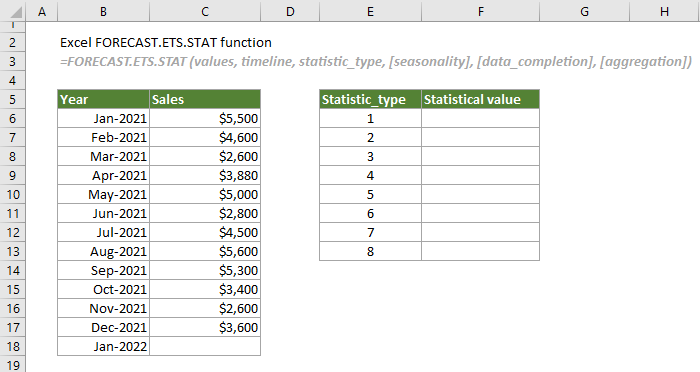Select the $4,600 sales cell
Screen dimensions: 700x372
coord(205,137)
